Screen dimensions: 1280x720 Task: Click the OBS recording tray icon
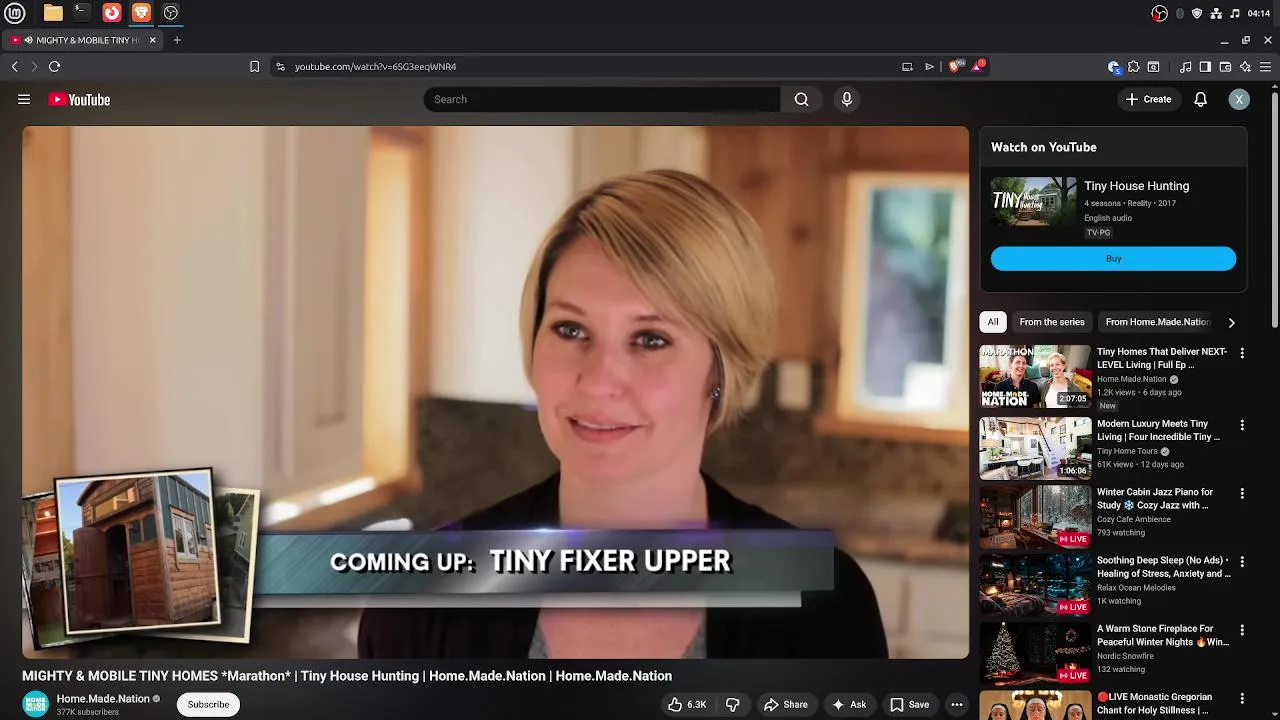click(x=1159, y=13)
